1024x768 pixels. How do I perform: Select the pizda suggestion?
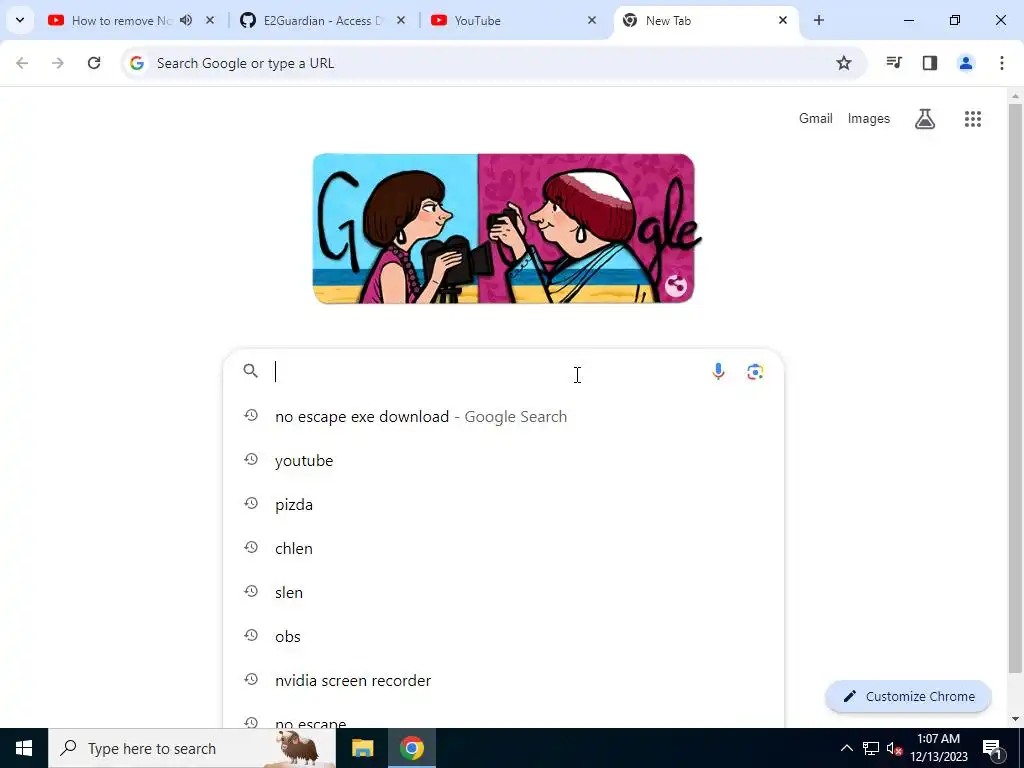[503, 504]
